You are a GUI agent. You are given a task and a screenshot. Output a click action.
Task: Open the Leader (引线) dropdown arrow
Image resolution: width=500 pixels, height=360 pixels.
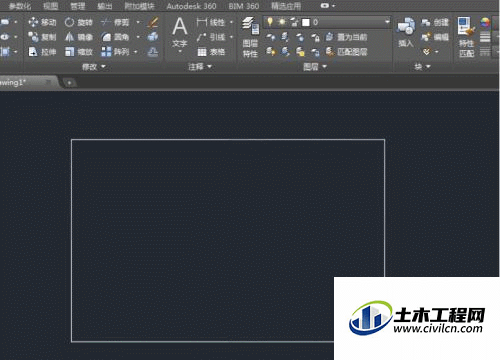tap(231, 37)
